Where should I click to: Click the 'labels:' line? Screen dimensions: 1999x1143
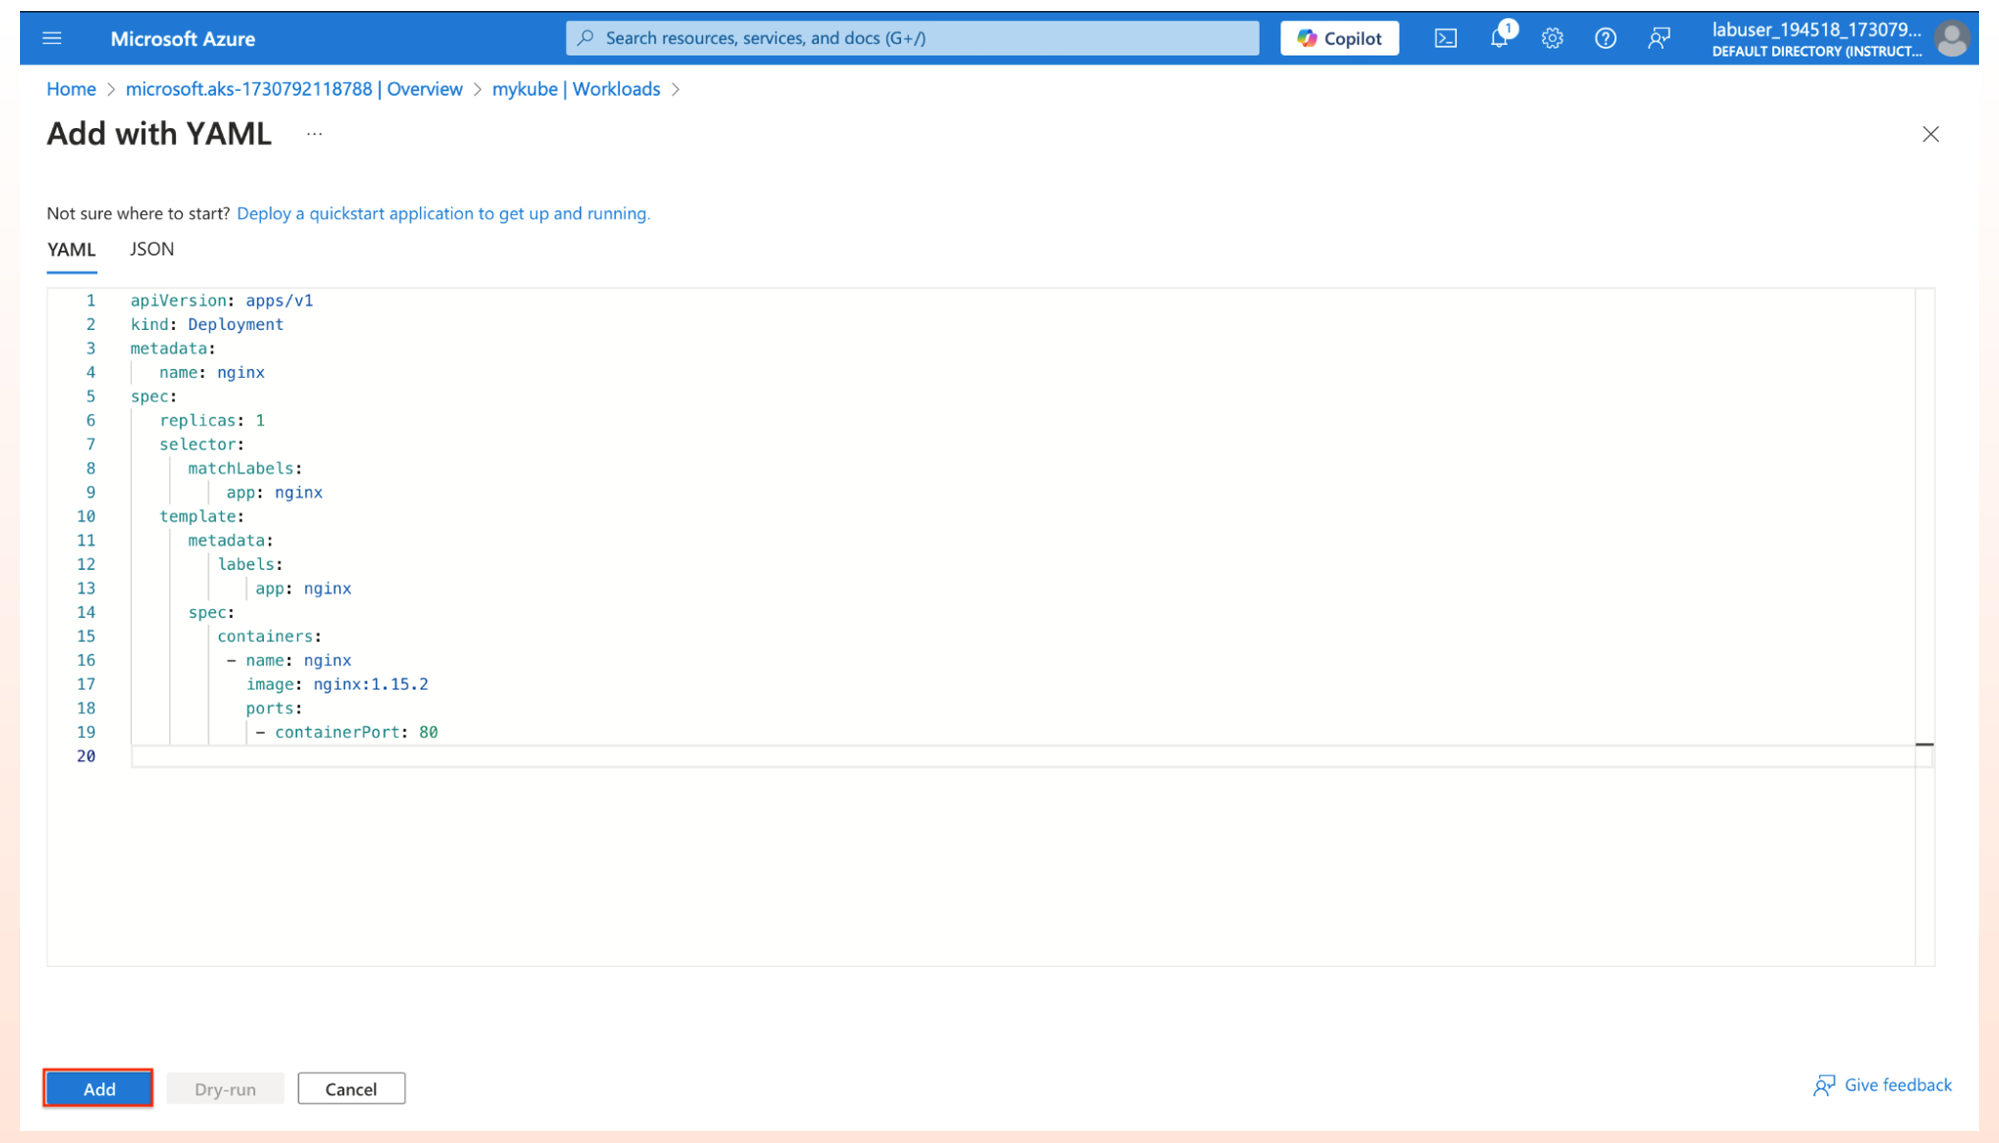250,564
